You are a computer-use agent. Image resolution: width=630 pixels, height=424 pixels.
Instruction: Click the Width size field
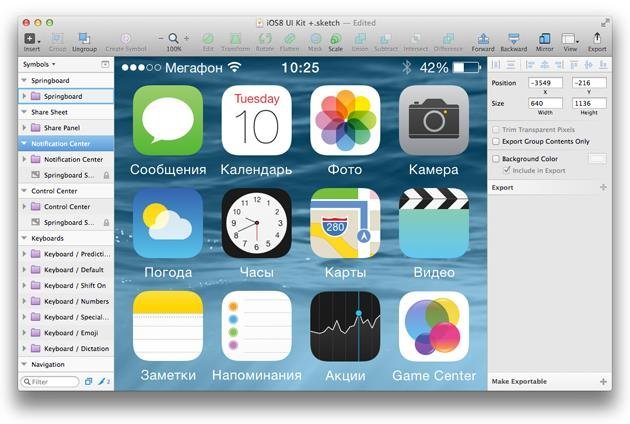tap(545, 103)
